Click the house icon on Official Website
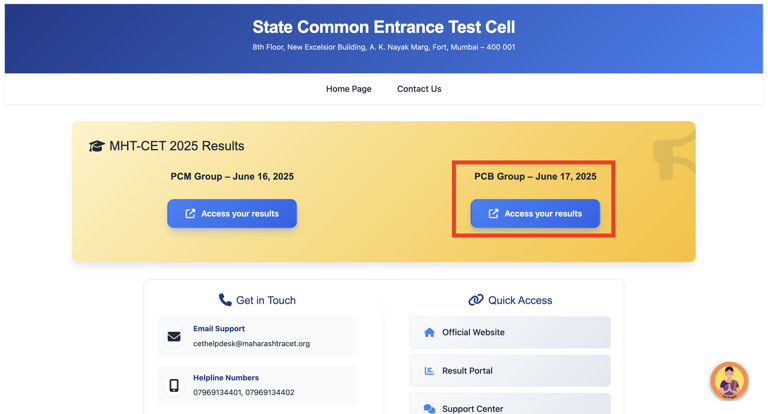The width and height of the screenshot is (768, 414). pos(429,332)
